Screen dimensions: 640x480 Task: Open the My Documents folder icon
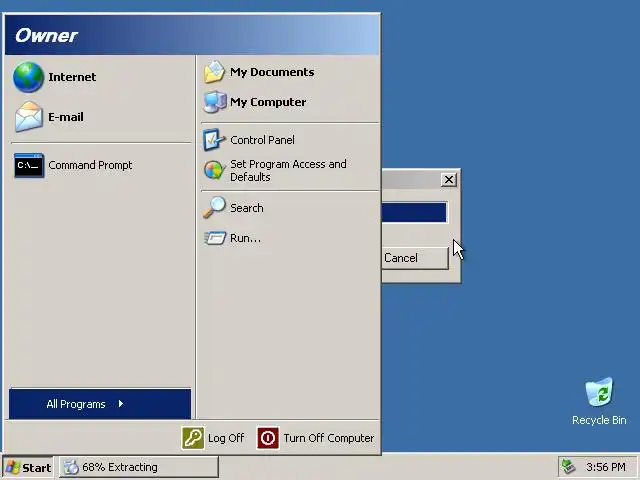214,72
